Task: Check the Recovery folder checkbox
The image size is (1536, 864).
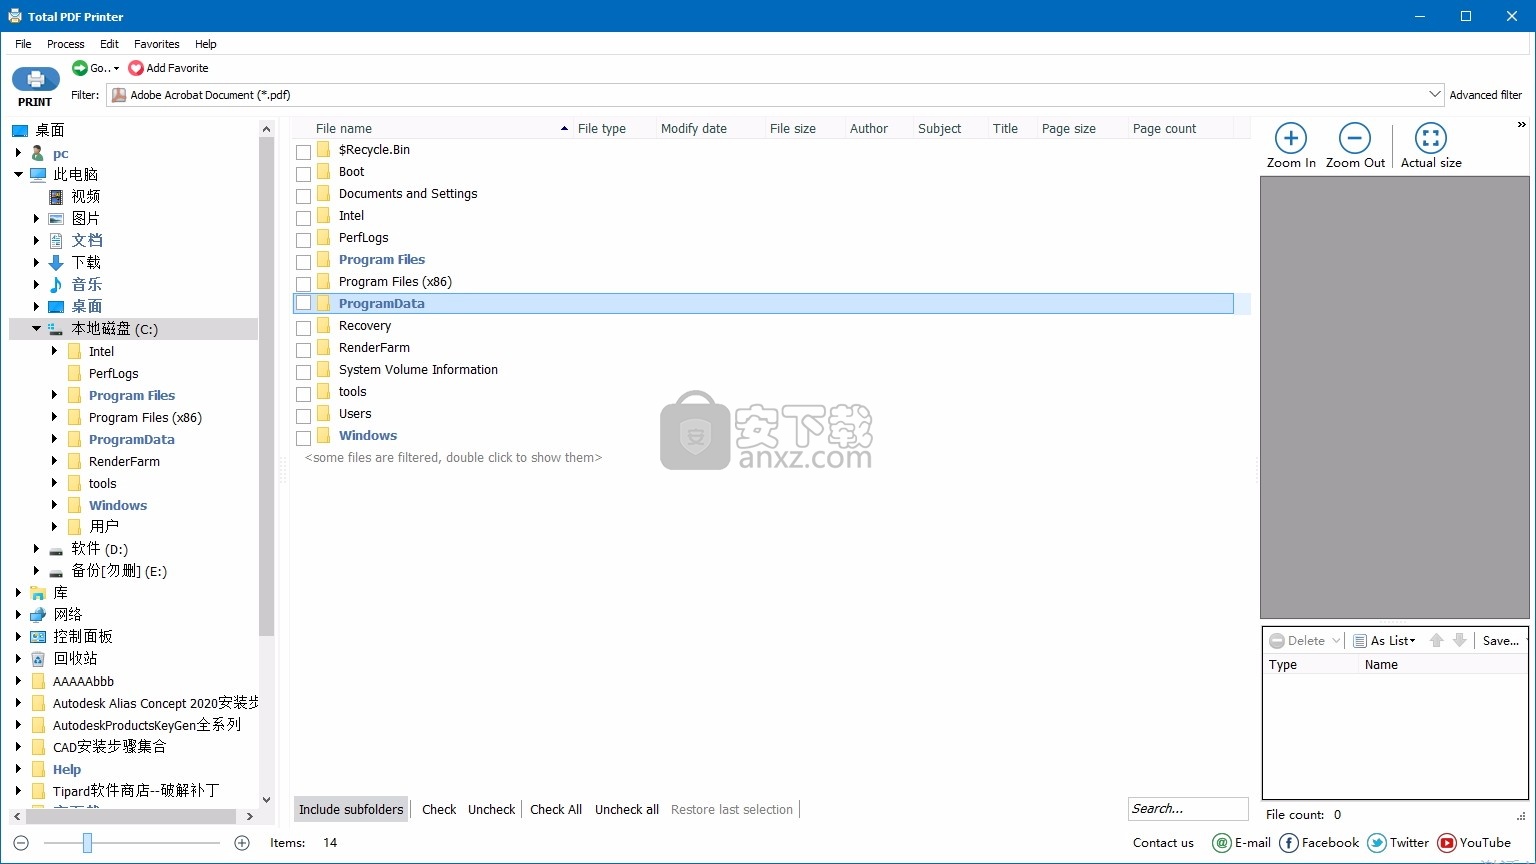Action: coord(303,328)
